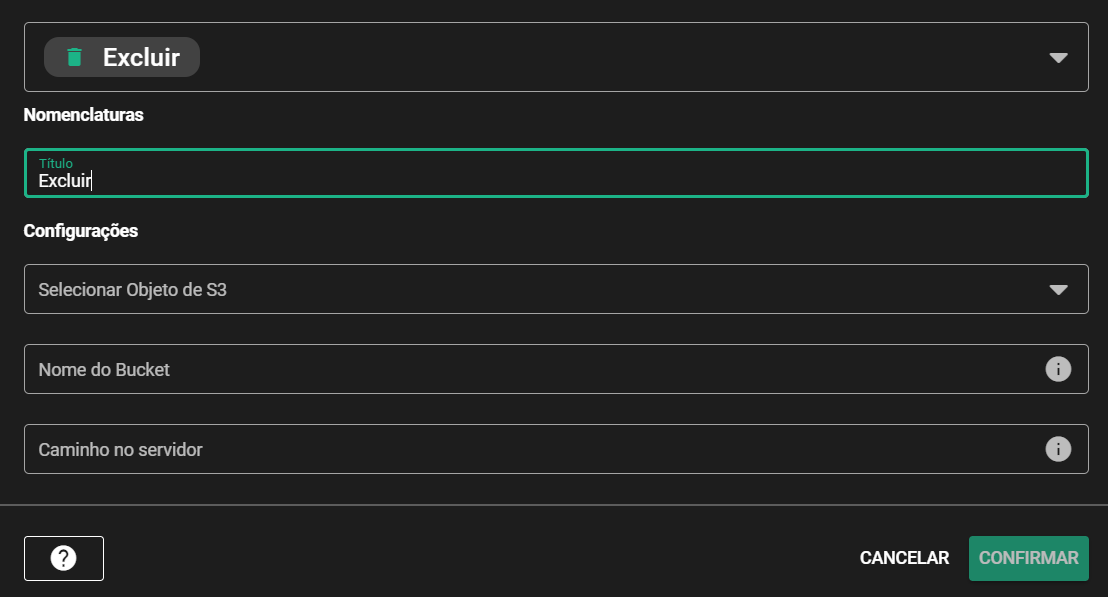Click the info icon for Nome do Bucket
The height and width of the screenshot is (597, 1108).
1058,369
